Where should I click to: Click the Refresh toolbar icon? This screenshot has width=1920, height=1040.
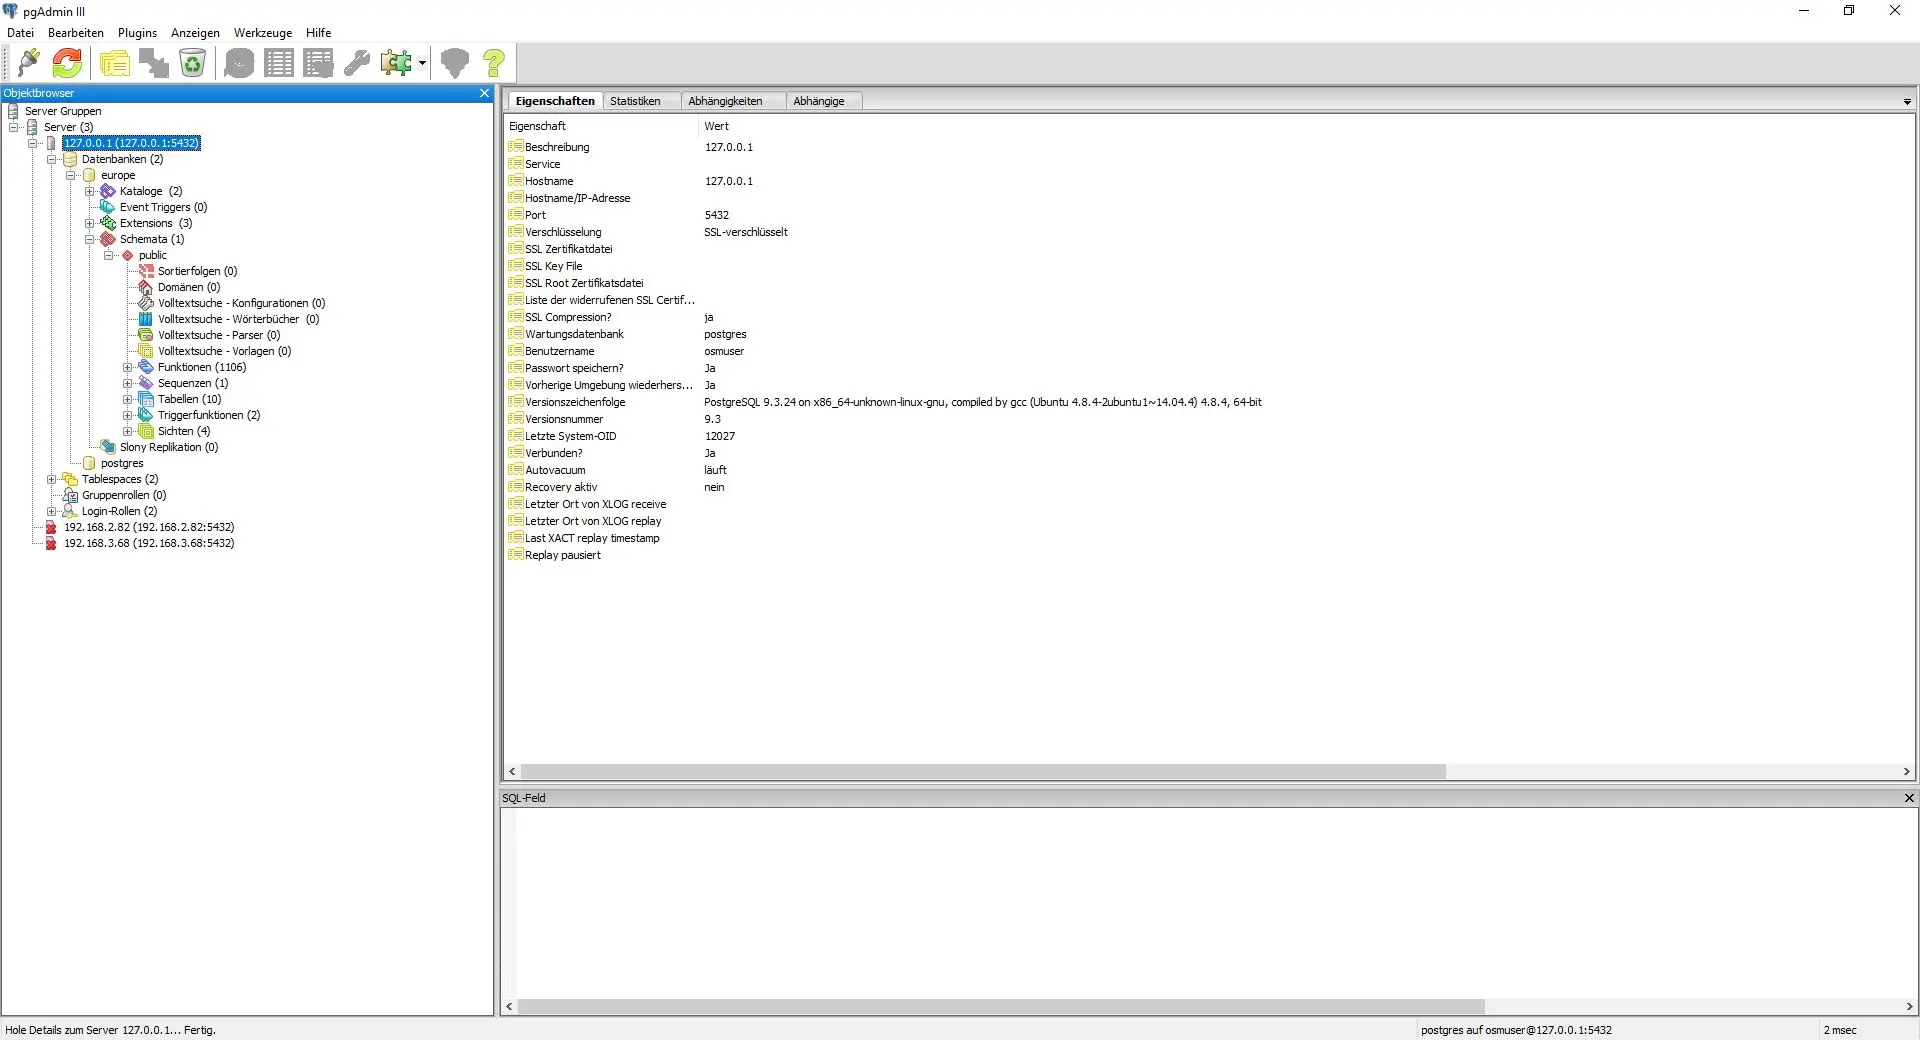point(67,63)
